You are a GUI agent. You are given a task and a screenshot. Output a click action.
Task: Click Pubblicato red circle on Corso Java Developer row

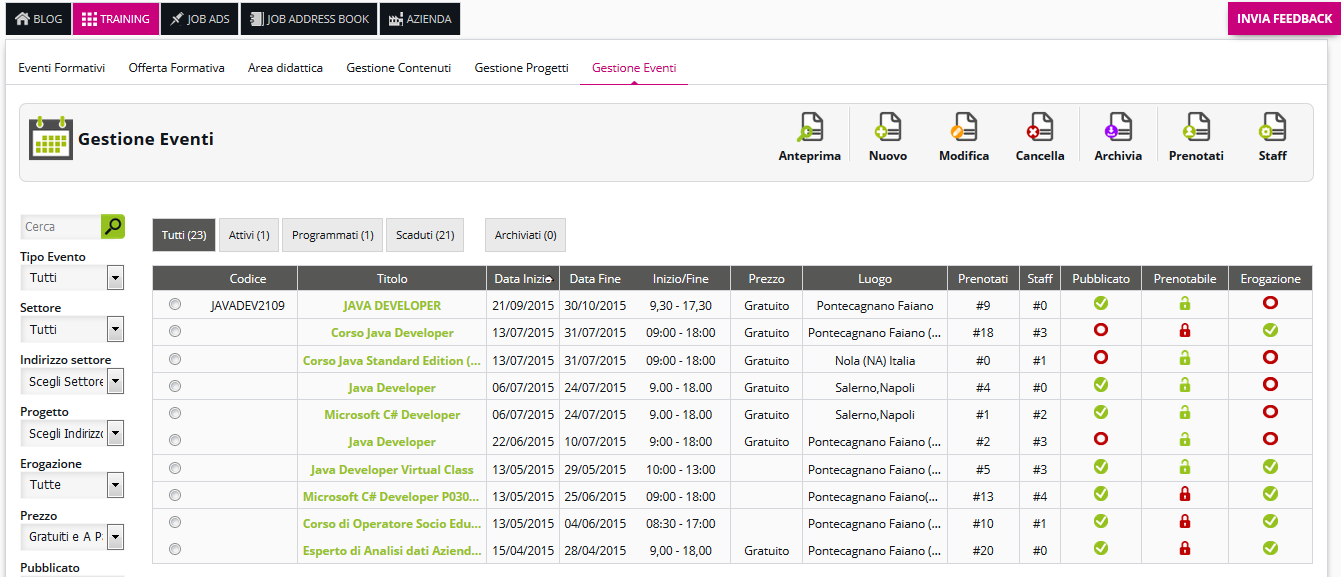1101,330
